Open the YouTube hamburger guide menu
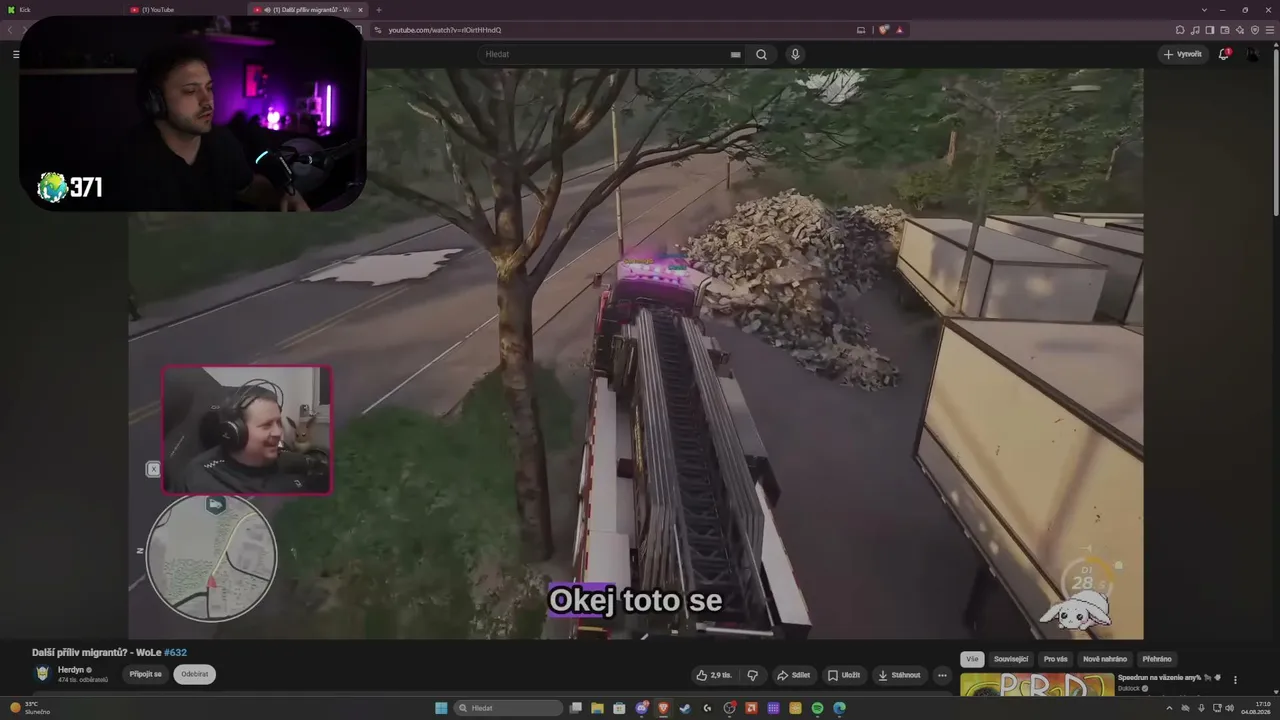The width and height of the screenshot is (1280, 720). click(x=15, y=54)
